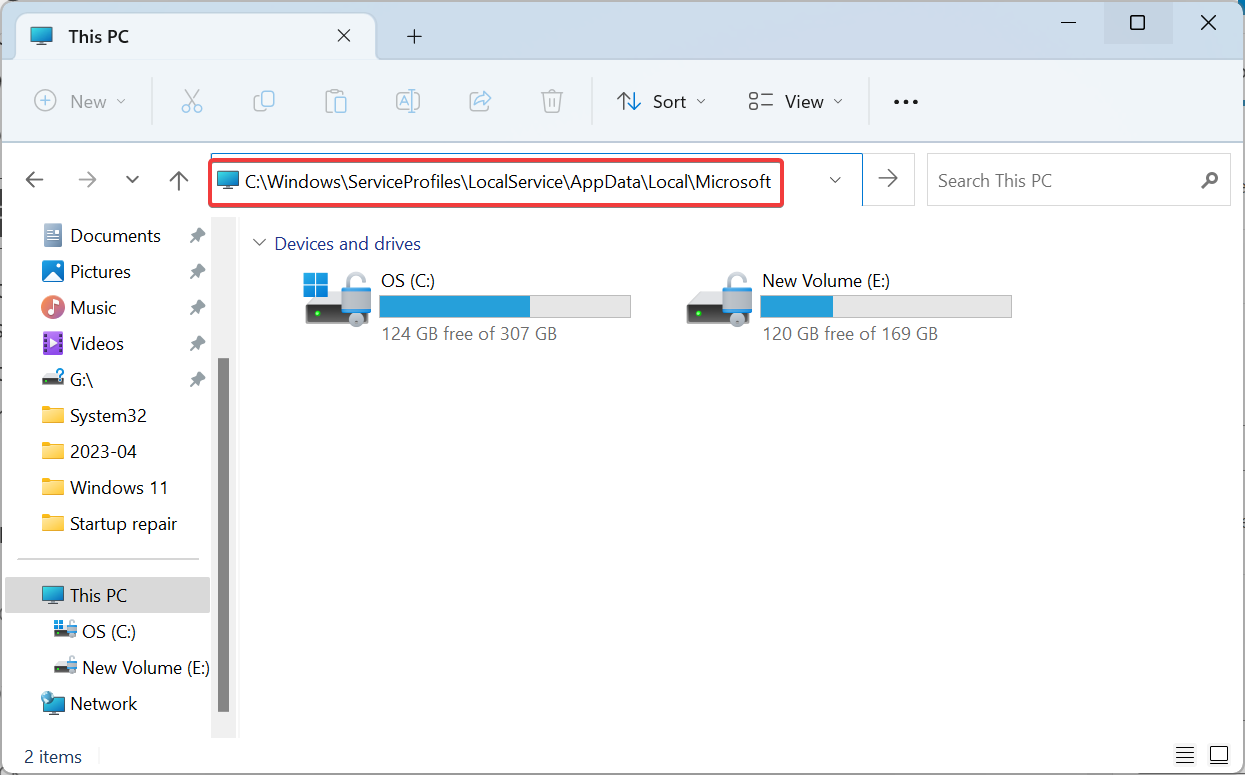Open the See more options ellipsis
The image size is (1245, 775).
(x=905, y=101)
